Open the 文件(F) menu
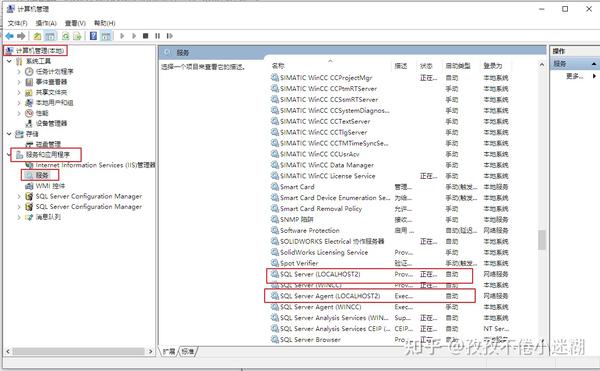 point(18,23)
